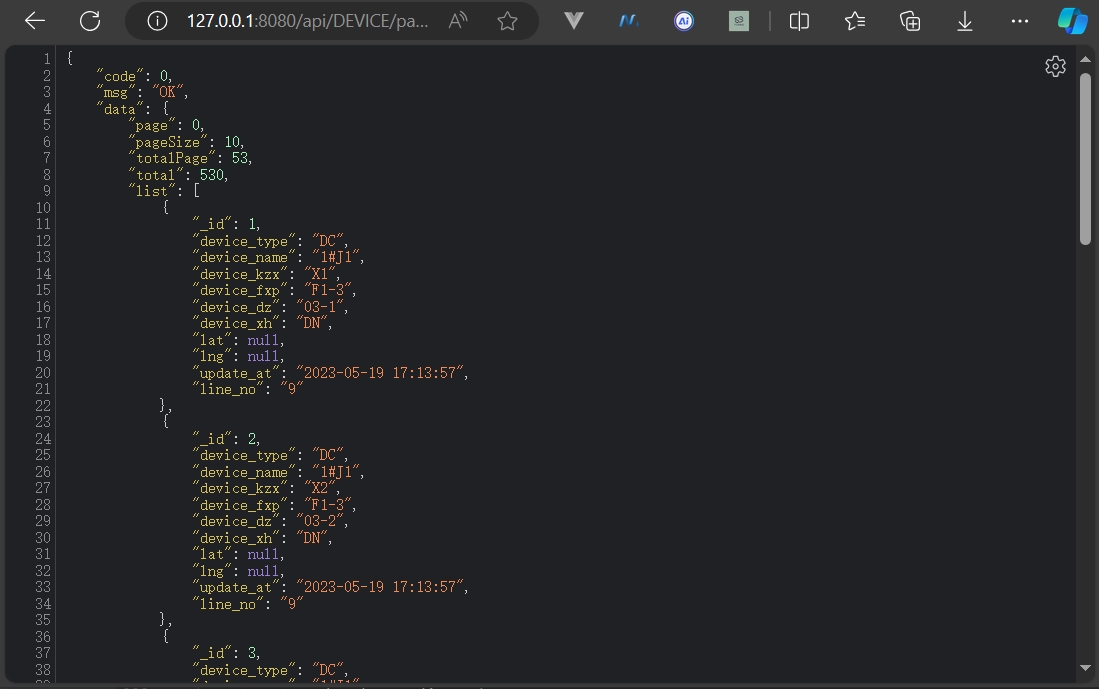Screen dimensions: 1099x689
Task: Click the blue wave extension icon
Action: pos(629,21)
